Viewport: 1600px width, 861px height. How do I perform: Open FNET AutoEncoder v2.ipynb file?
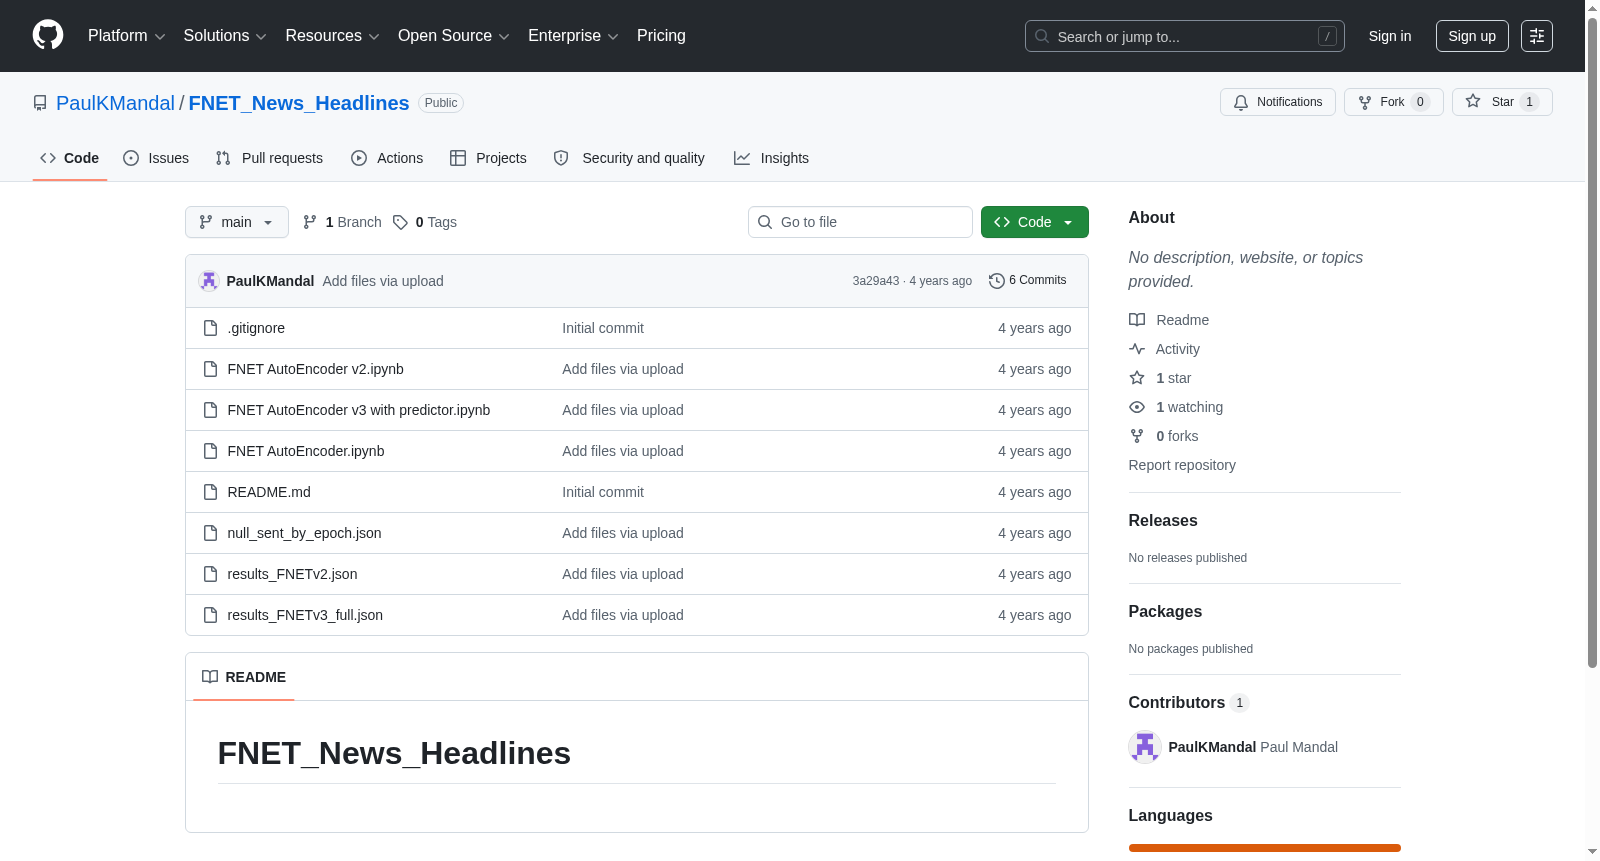[x=316, y=369]
